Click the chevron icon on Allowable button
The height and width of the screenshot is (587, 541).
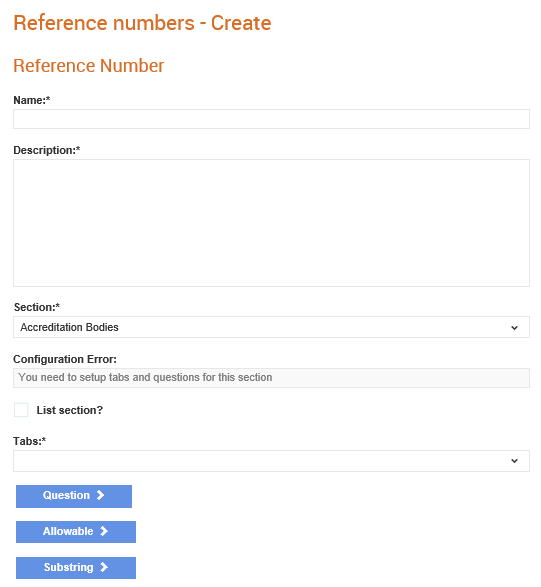click(x=104, y=531)
